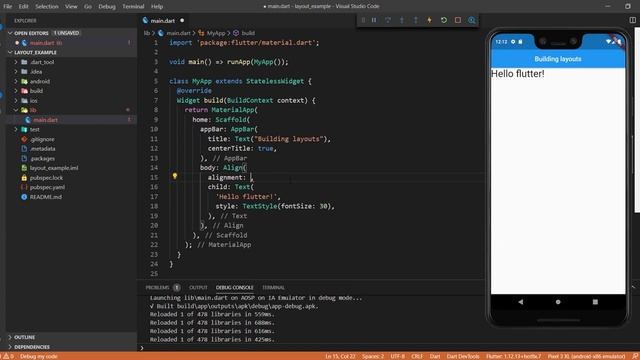
Task: Open the widget inspector magnifier icon
Action: (x=472, y=20)
